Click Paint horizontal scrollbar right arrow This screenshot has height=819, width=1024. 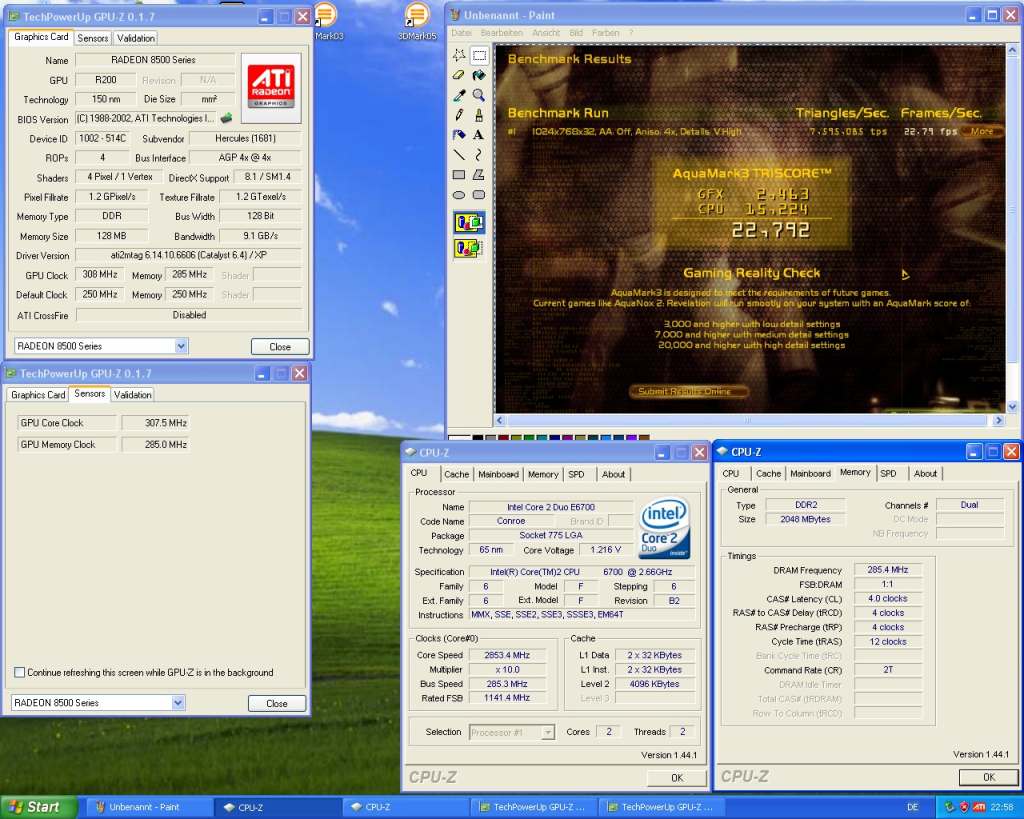(998, 421)
